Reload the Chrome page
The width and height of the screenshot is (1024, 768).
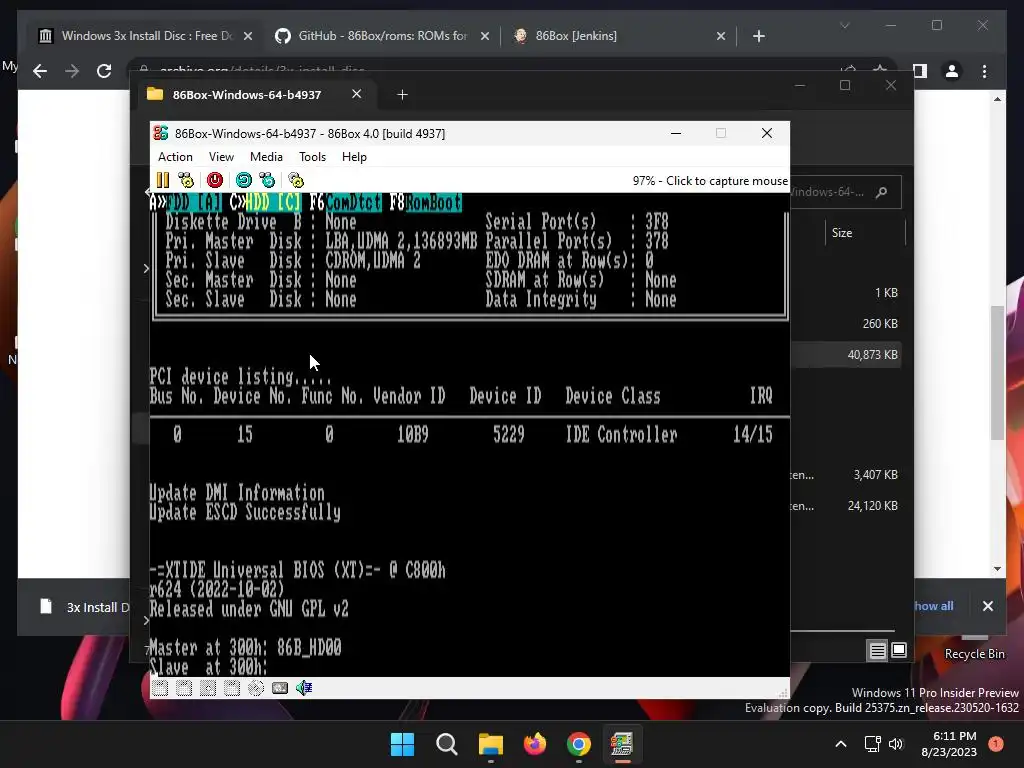[104, 71]
